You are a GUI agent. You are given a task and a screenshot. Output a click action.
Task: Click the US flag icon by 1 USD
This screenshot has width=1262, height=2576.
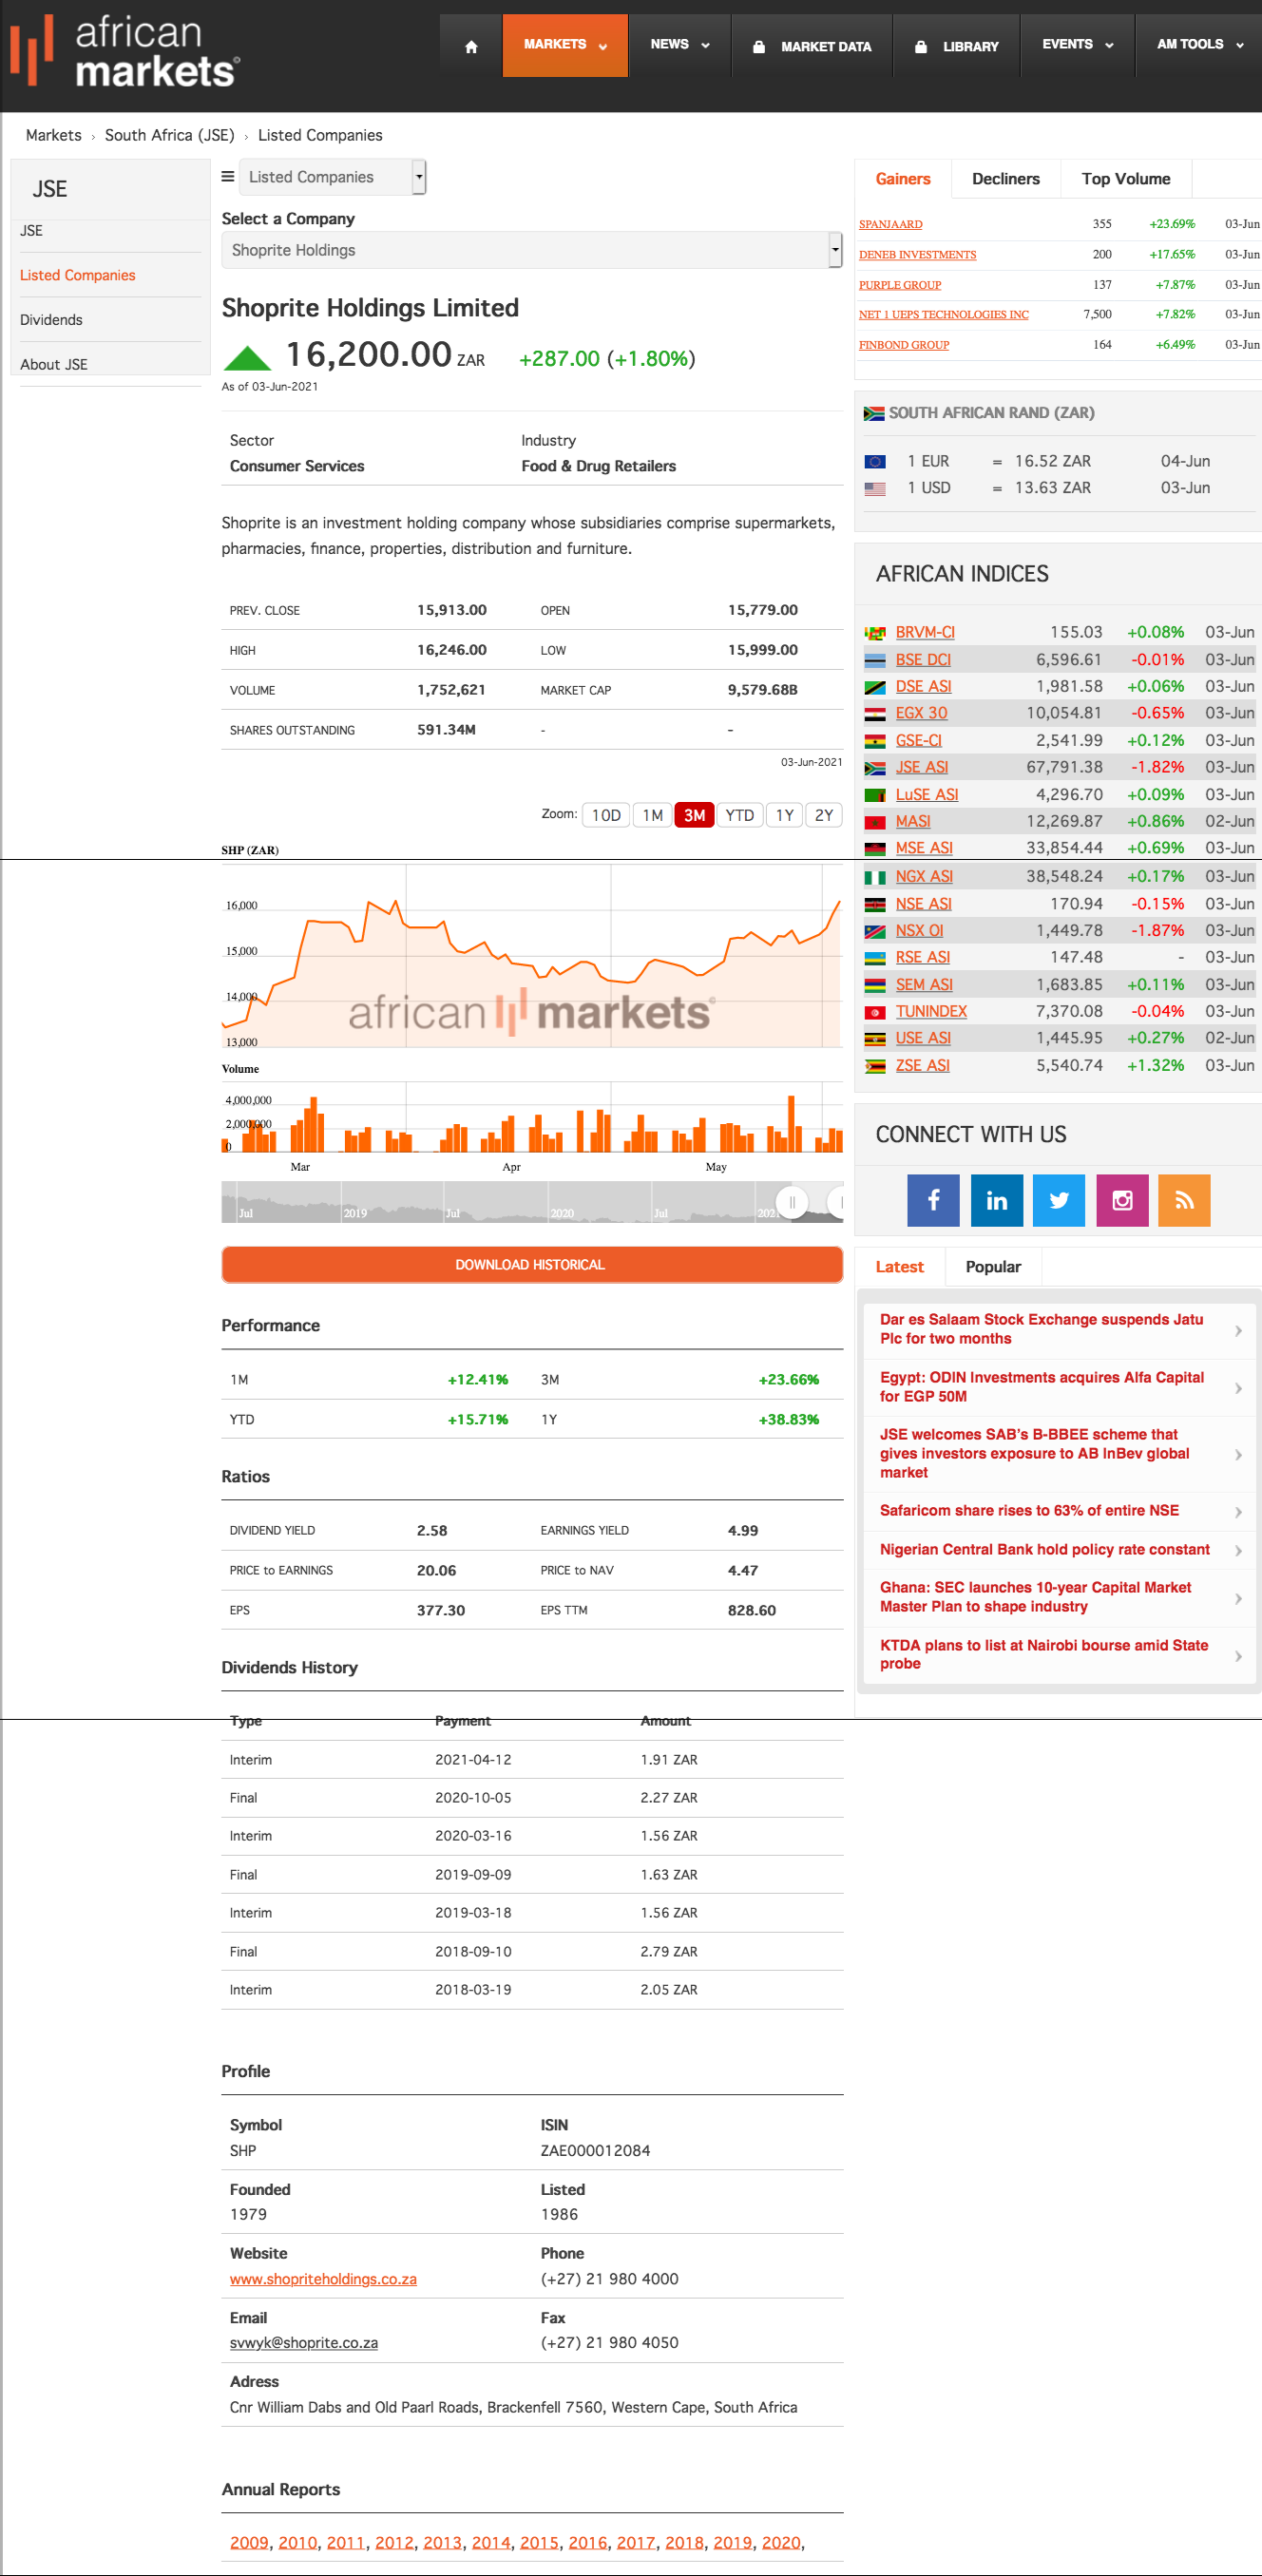[875, 489]
